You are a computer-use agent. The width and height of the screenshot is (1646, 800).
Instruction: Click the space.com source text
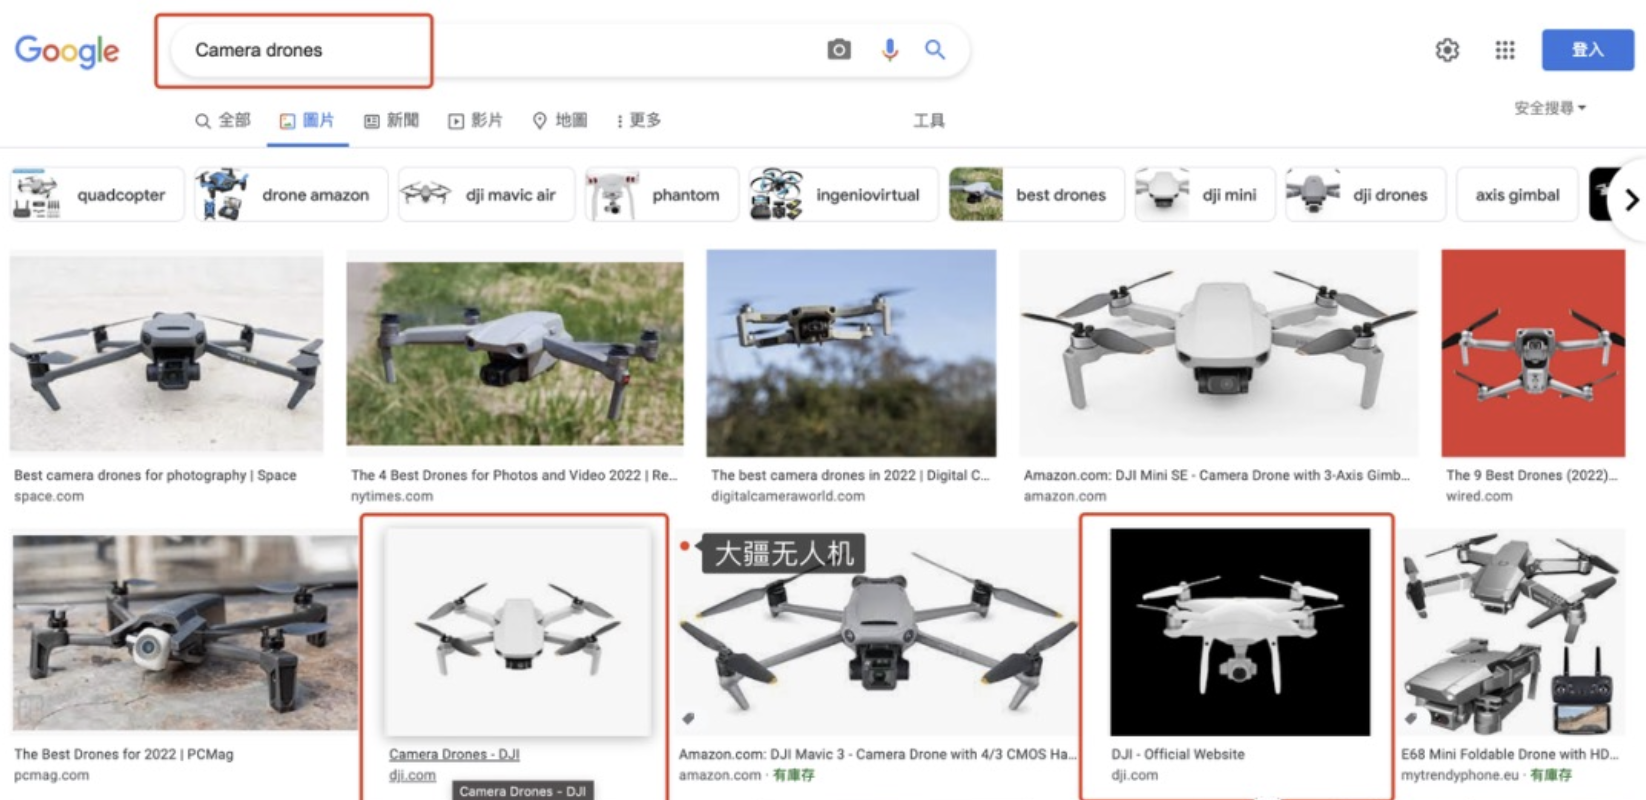pyautogui.click(x=49, y=496)
